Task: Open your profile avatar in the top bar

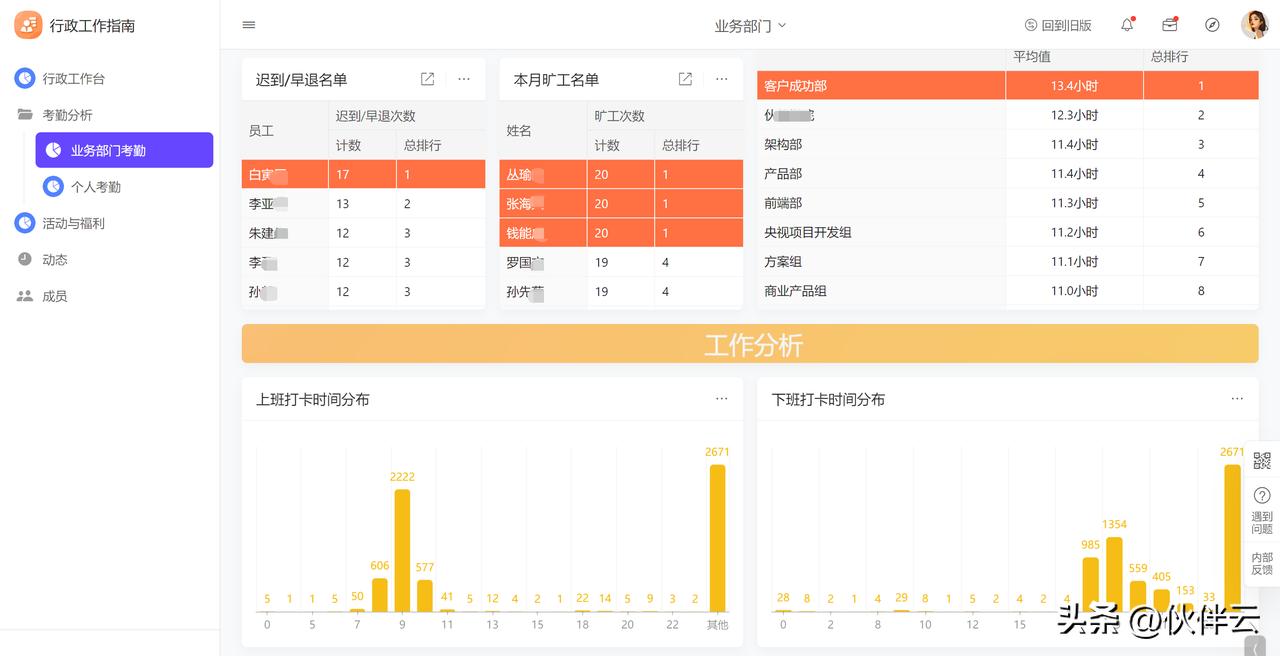Action: click(1253, 25)
